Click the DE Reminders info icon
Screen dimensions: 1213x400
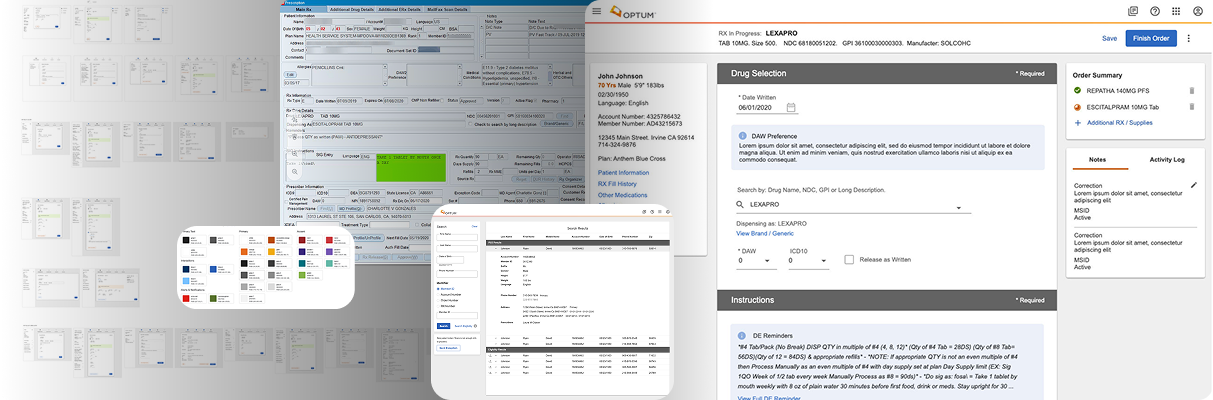pos(742,335)
